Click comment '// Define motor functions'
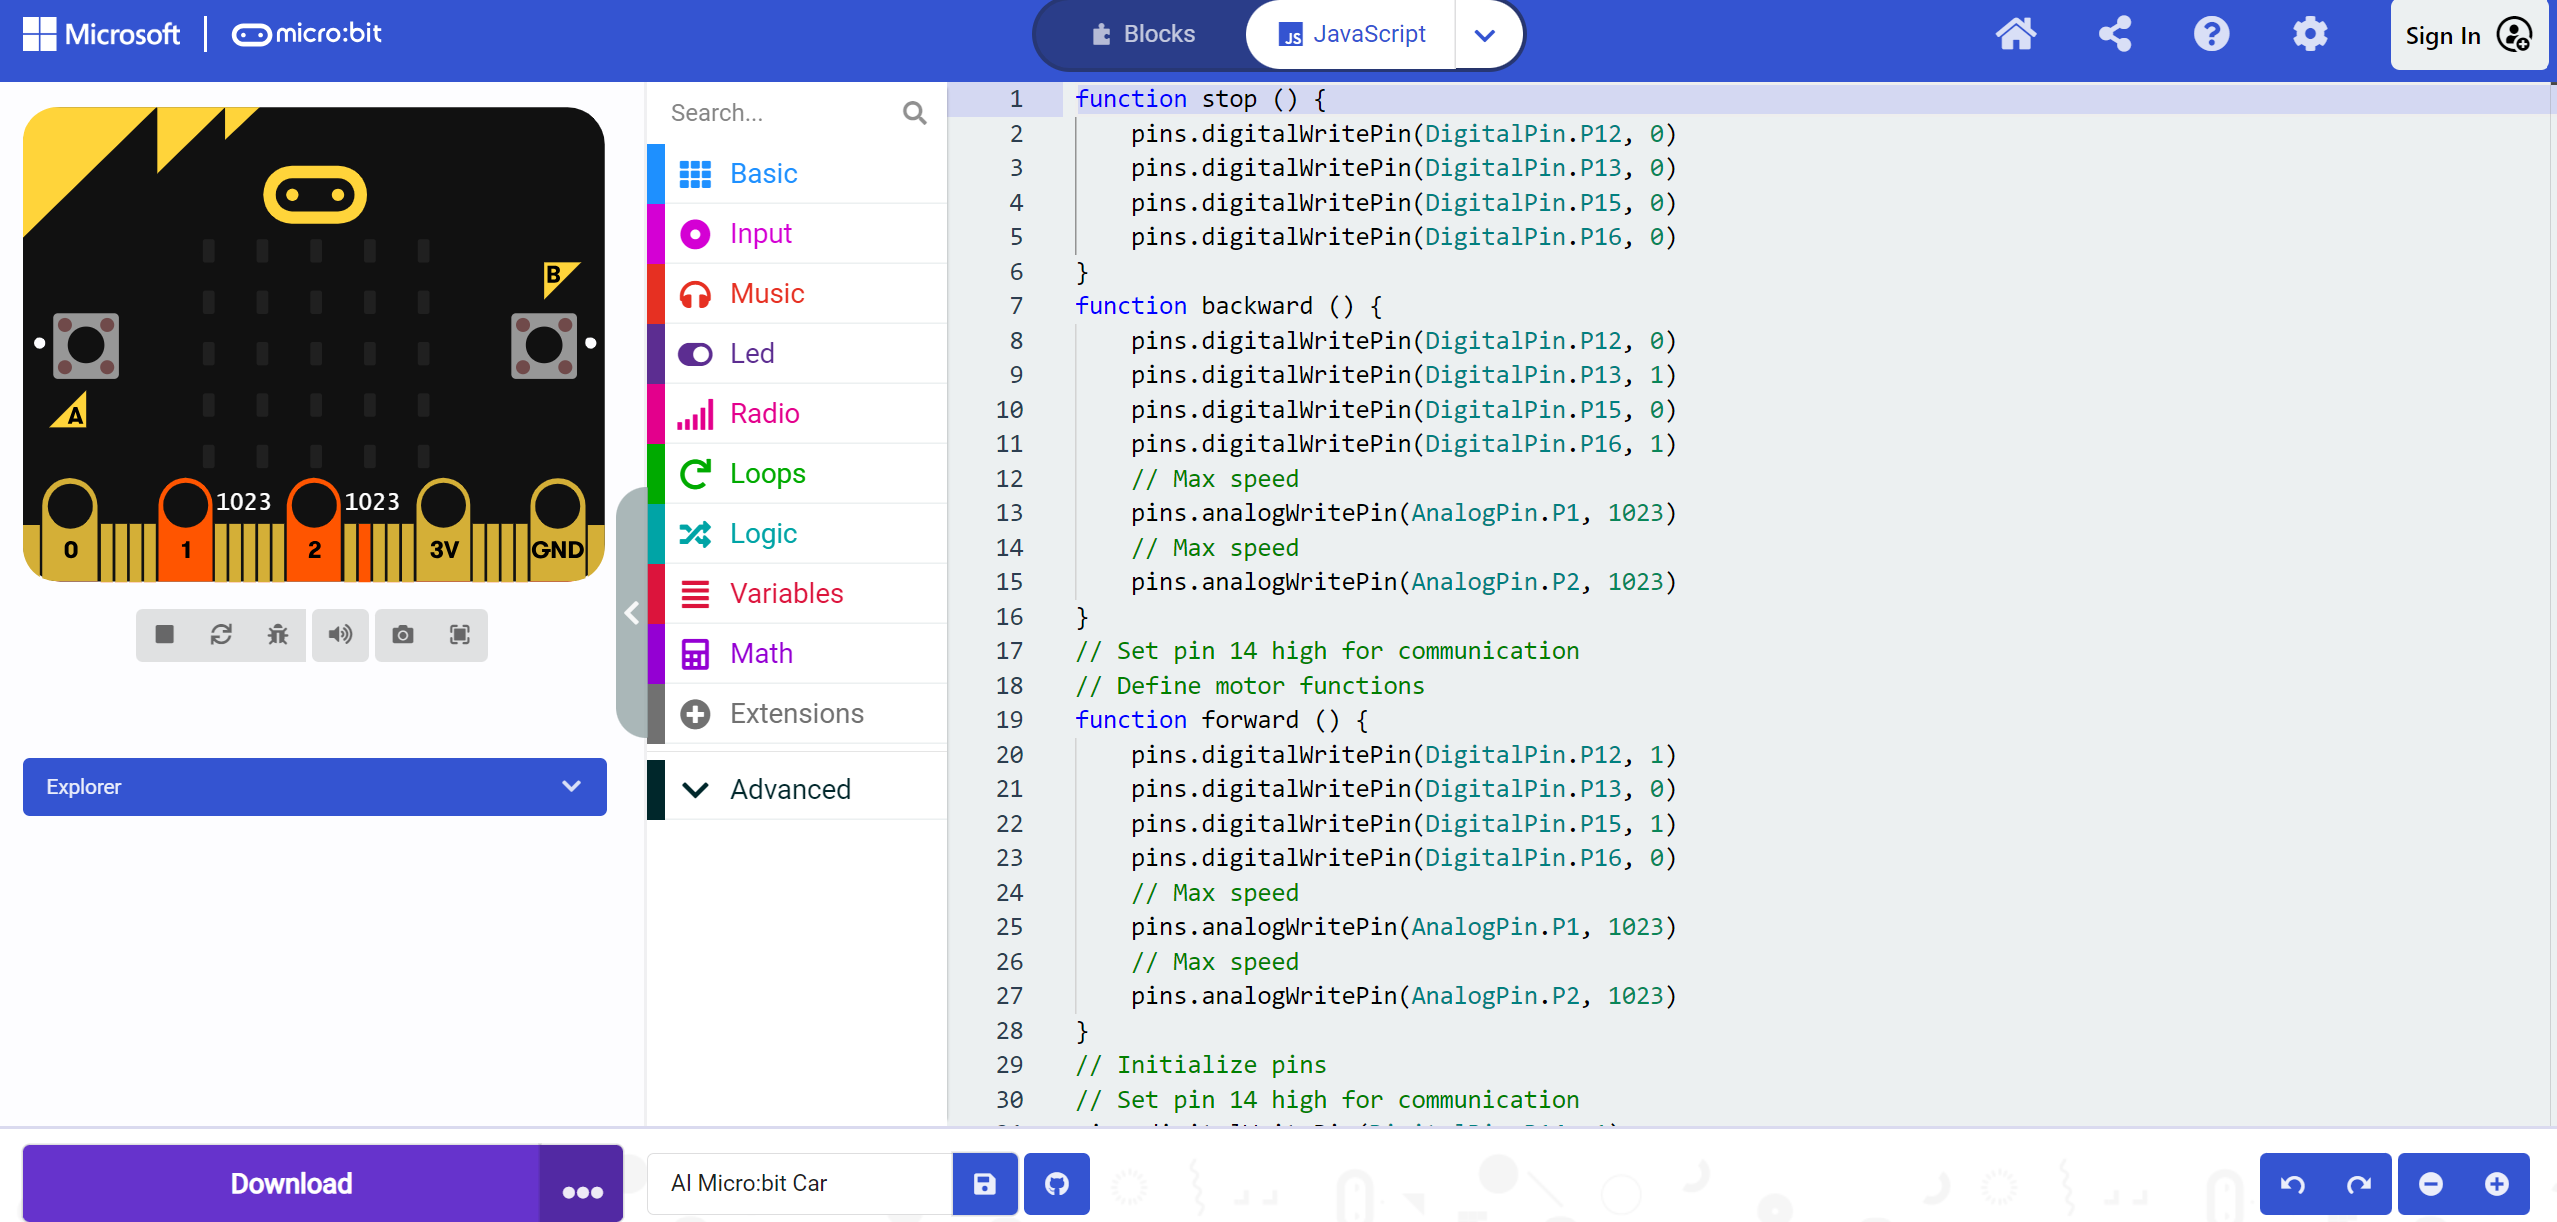The height and width of the screenshot is (1222, 2557). (x=1250, y=686)
